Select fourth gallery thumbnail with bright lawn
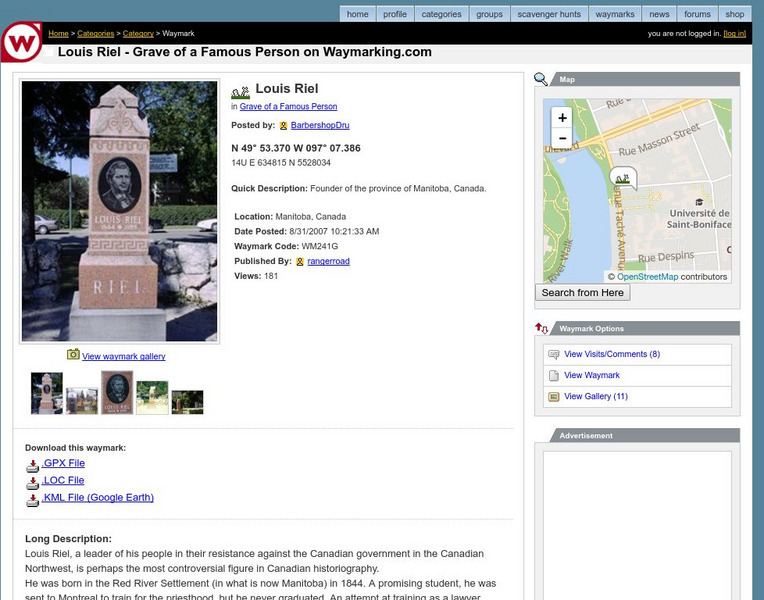Screen dimensions: 764x600 pyautogui.click(x=152, y=398)
